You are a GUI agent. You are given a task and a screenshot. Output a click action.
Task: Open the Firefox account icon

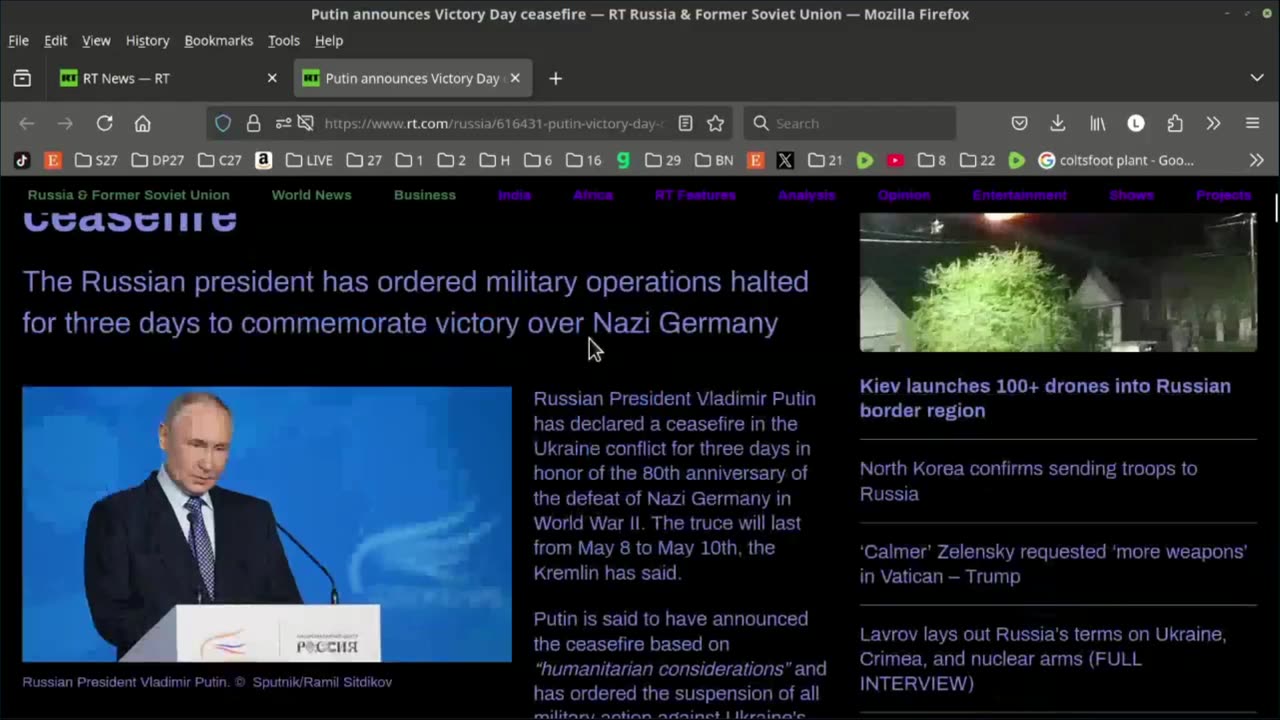coord(1136,123)
